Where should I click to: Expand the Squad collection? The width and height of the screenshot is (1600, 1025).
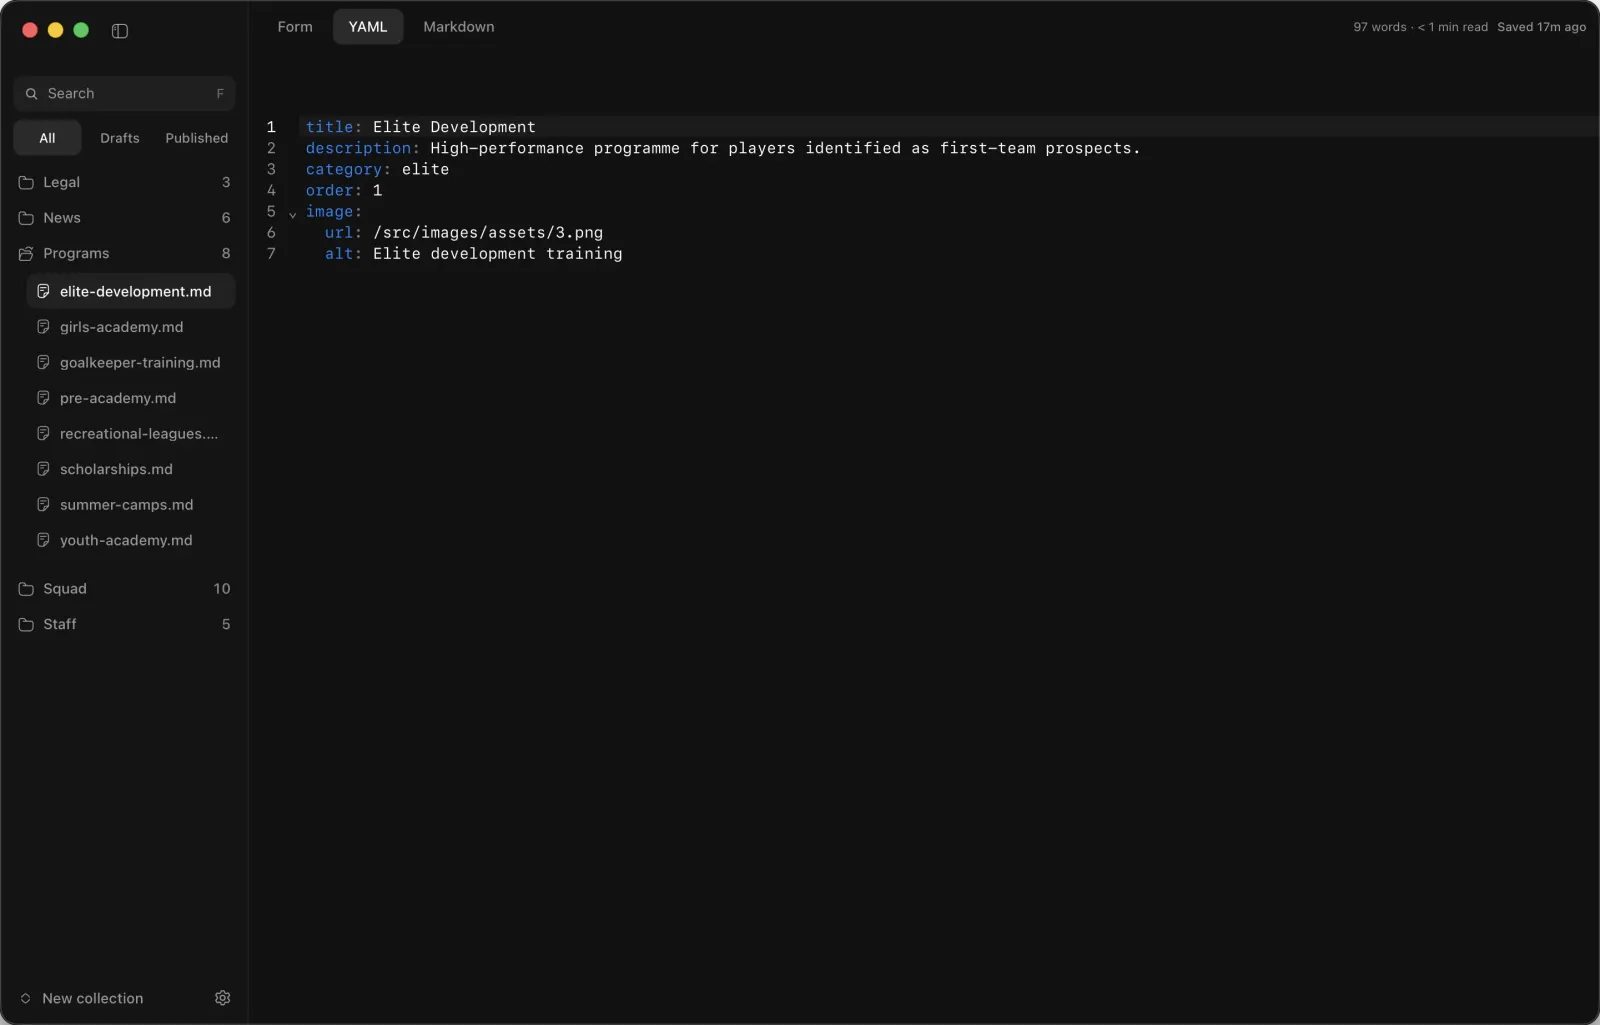click(x=124, y=589)
